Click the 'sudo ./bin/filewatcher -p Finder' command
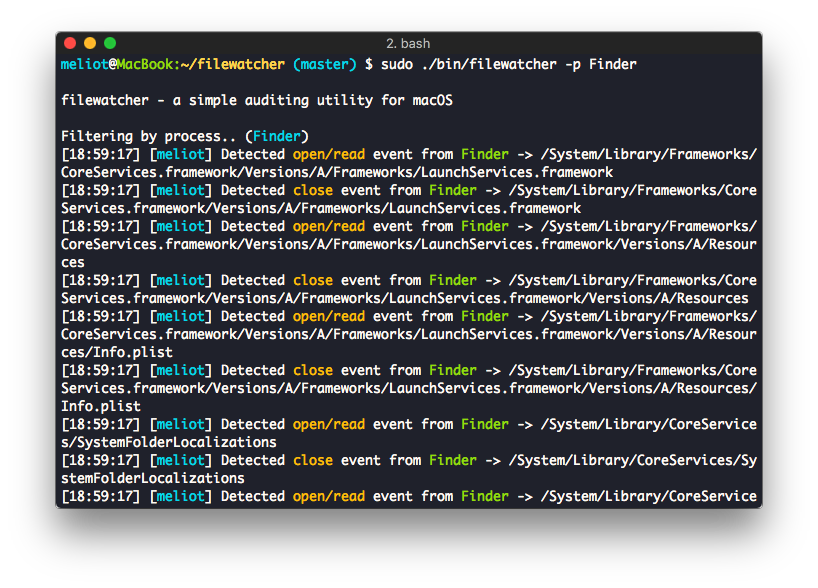This screenshot has height=588, width=818. [x=509, y=65]
